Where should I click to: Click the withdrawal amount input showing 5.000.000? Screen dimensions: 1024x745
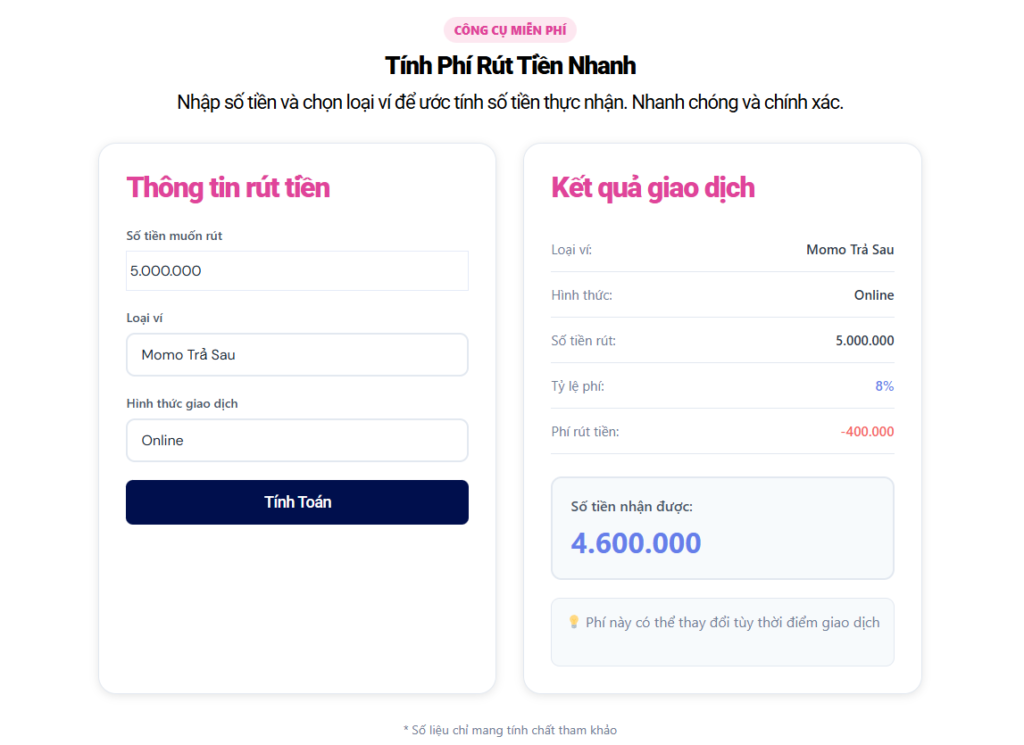[x=297, y=271]
